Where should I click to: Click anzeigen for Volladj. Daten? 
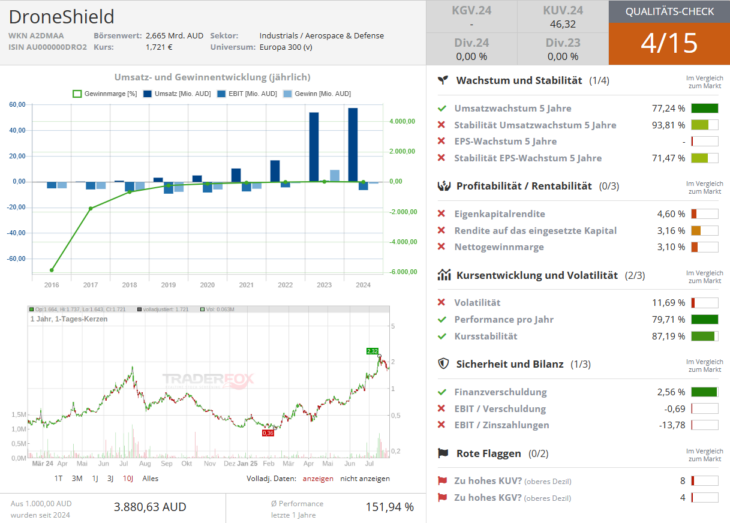[x=318, y=478]
